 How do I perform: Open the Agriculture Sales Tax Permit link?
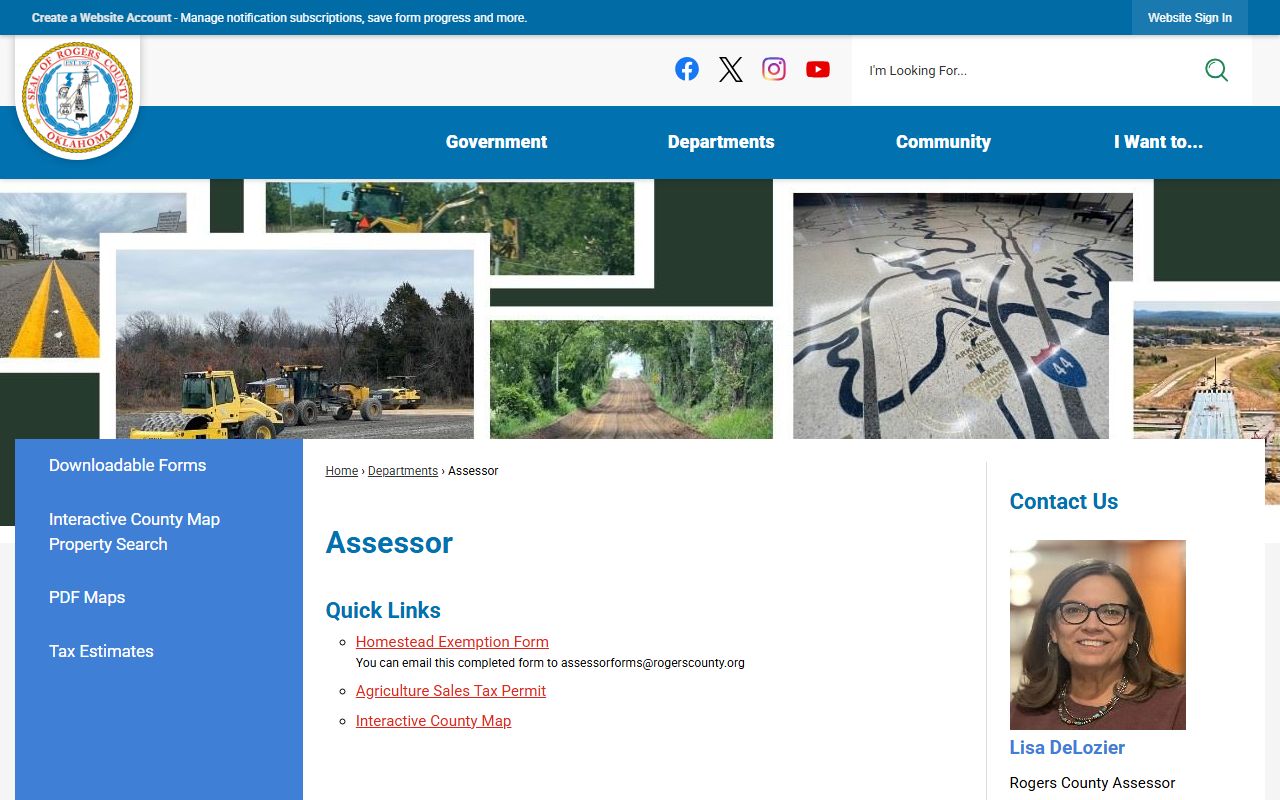[451, 691]
